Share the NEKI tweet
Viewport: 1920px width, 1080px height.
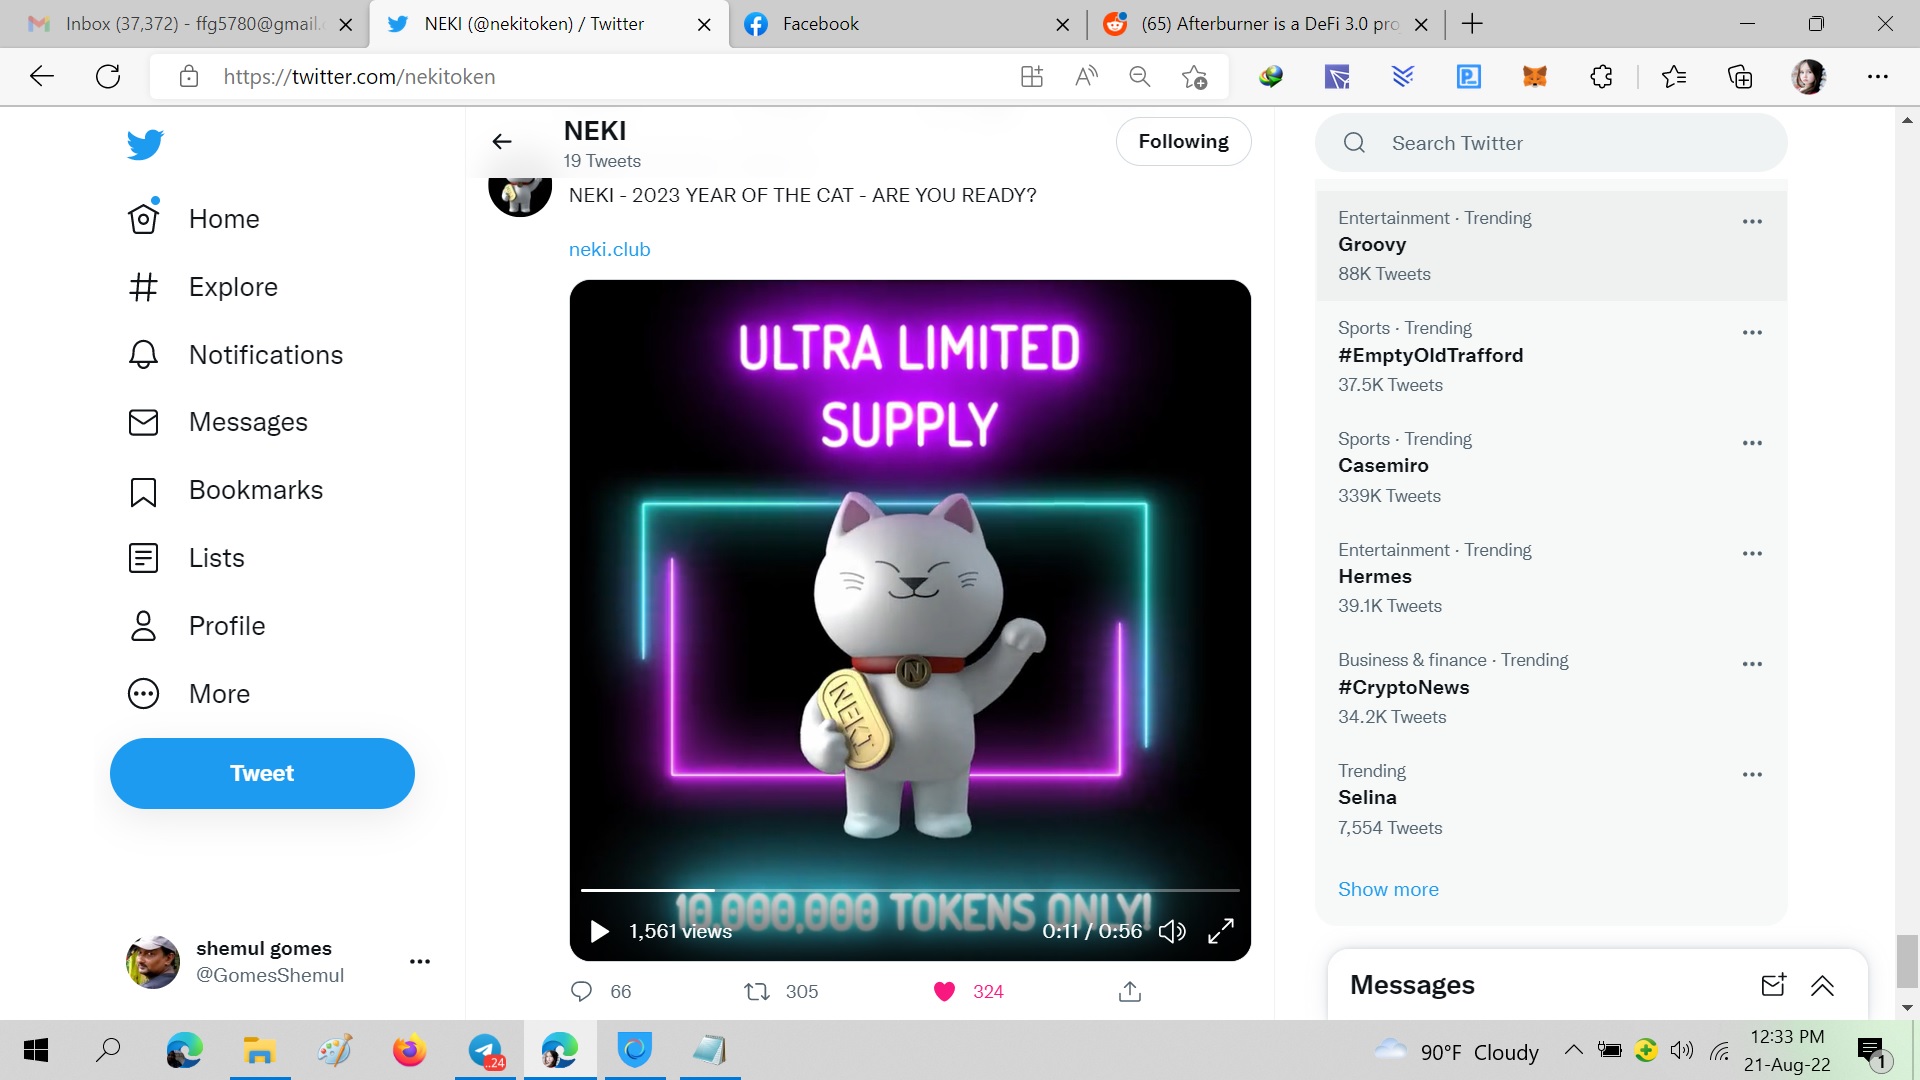(x=1130, y=991)
